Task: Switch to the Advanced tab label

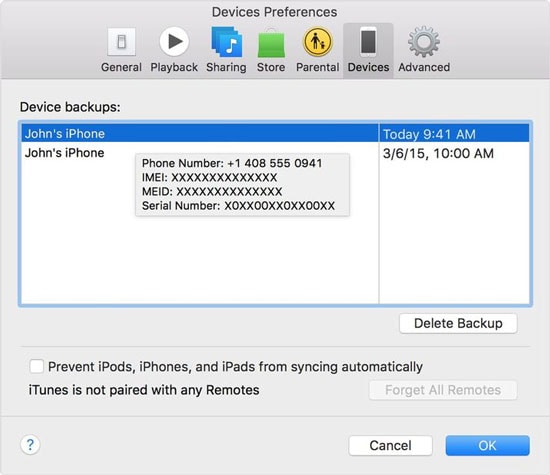Action: pyautogui.click(x=424, y=67)
